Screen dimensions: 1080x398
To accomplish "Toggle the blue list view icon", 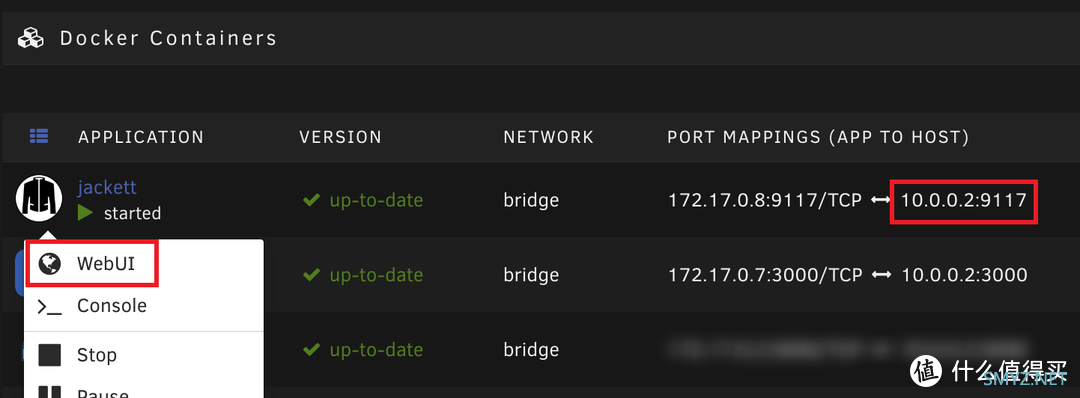I will [x=39, y=136].
